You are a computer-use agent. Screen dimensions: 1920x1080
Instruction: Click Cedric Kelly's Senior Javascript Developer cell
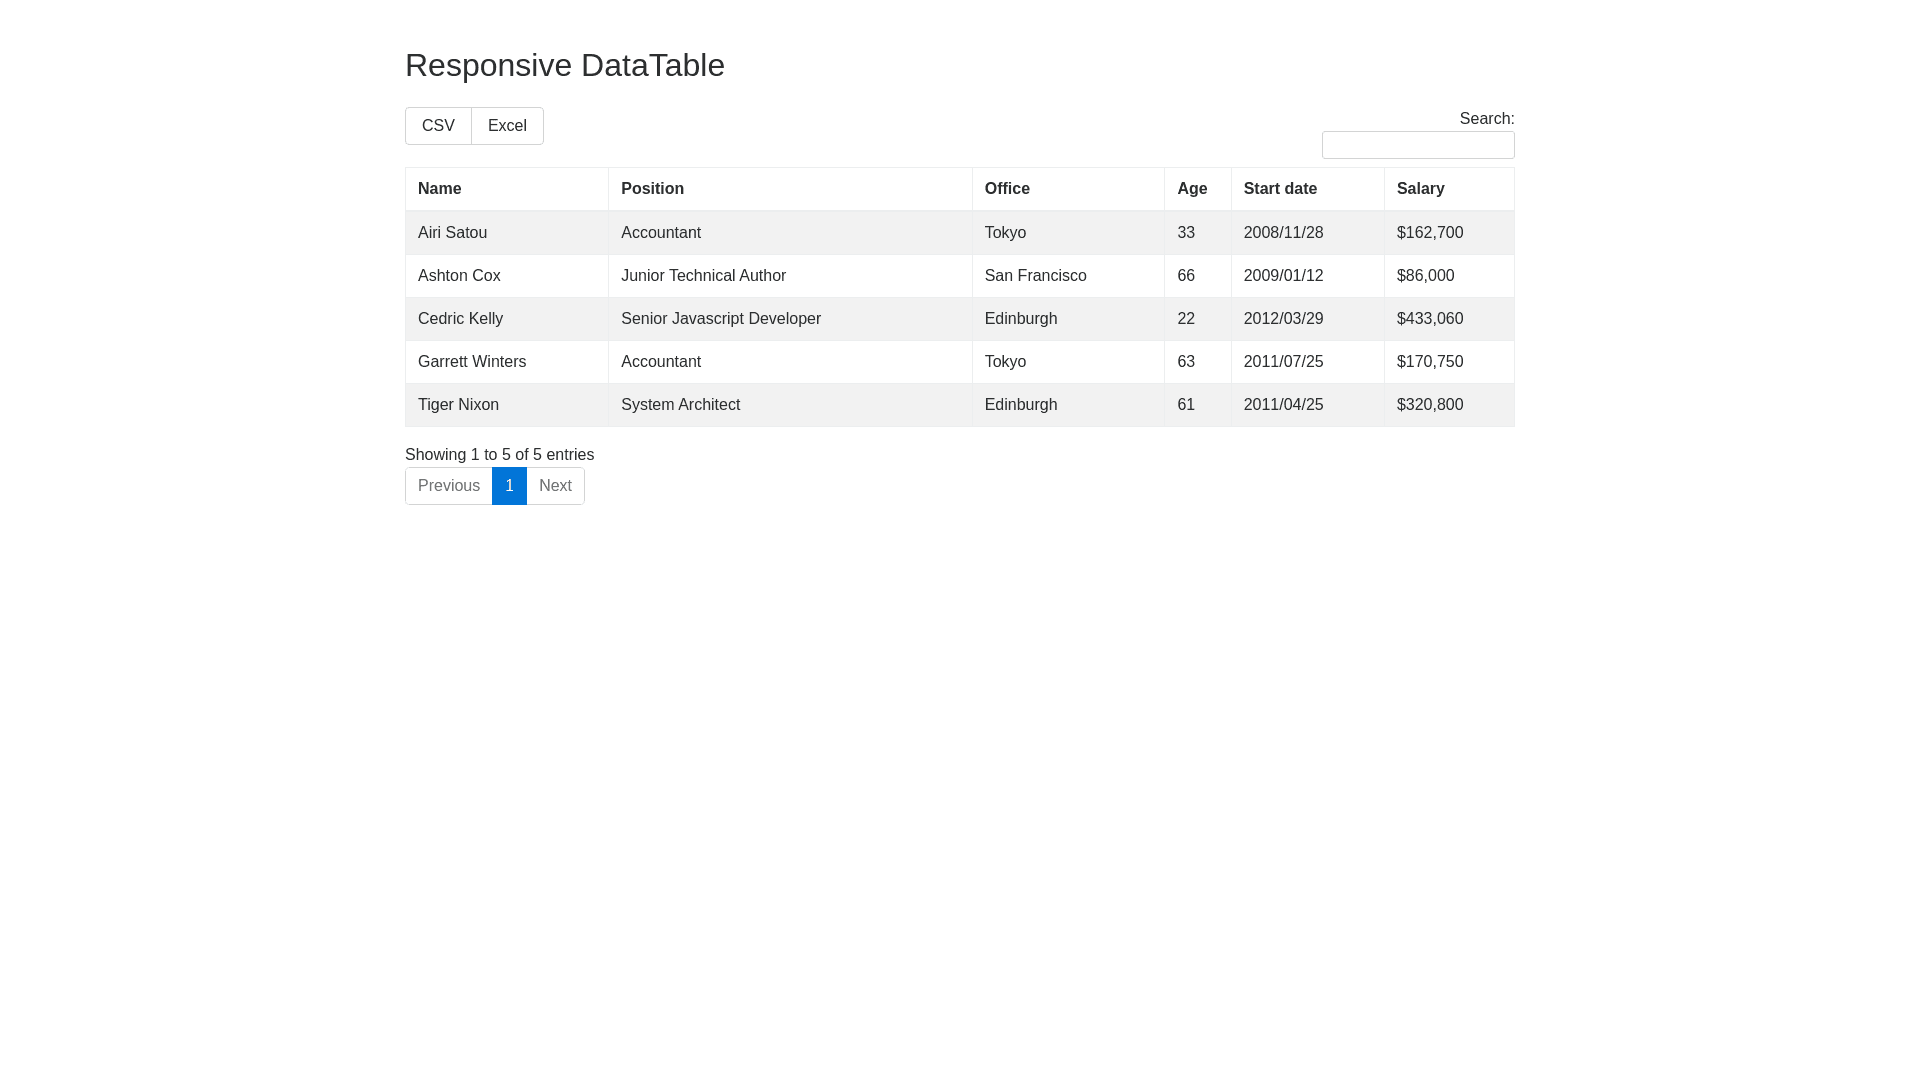tap(720, 319)
